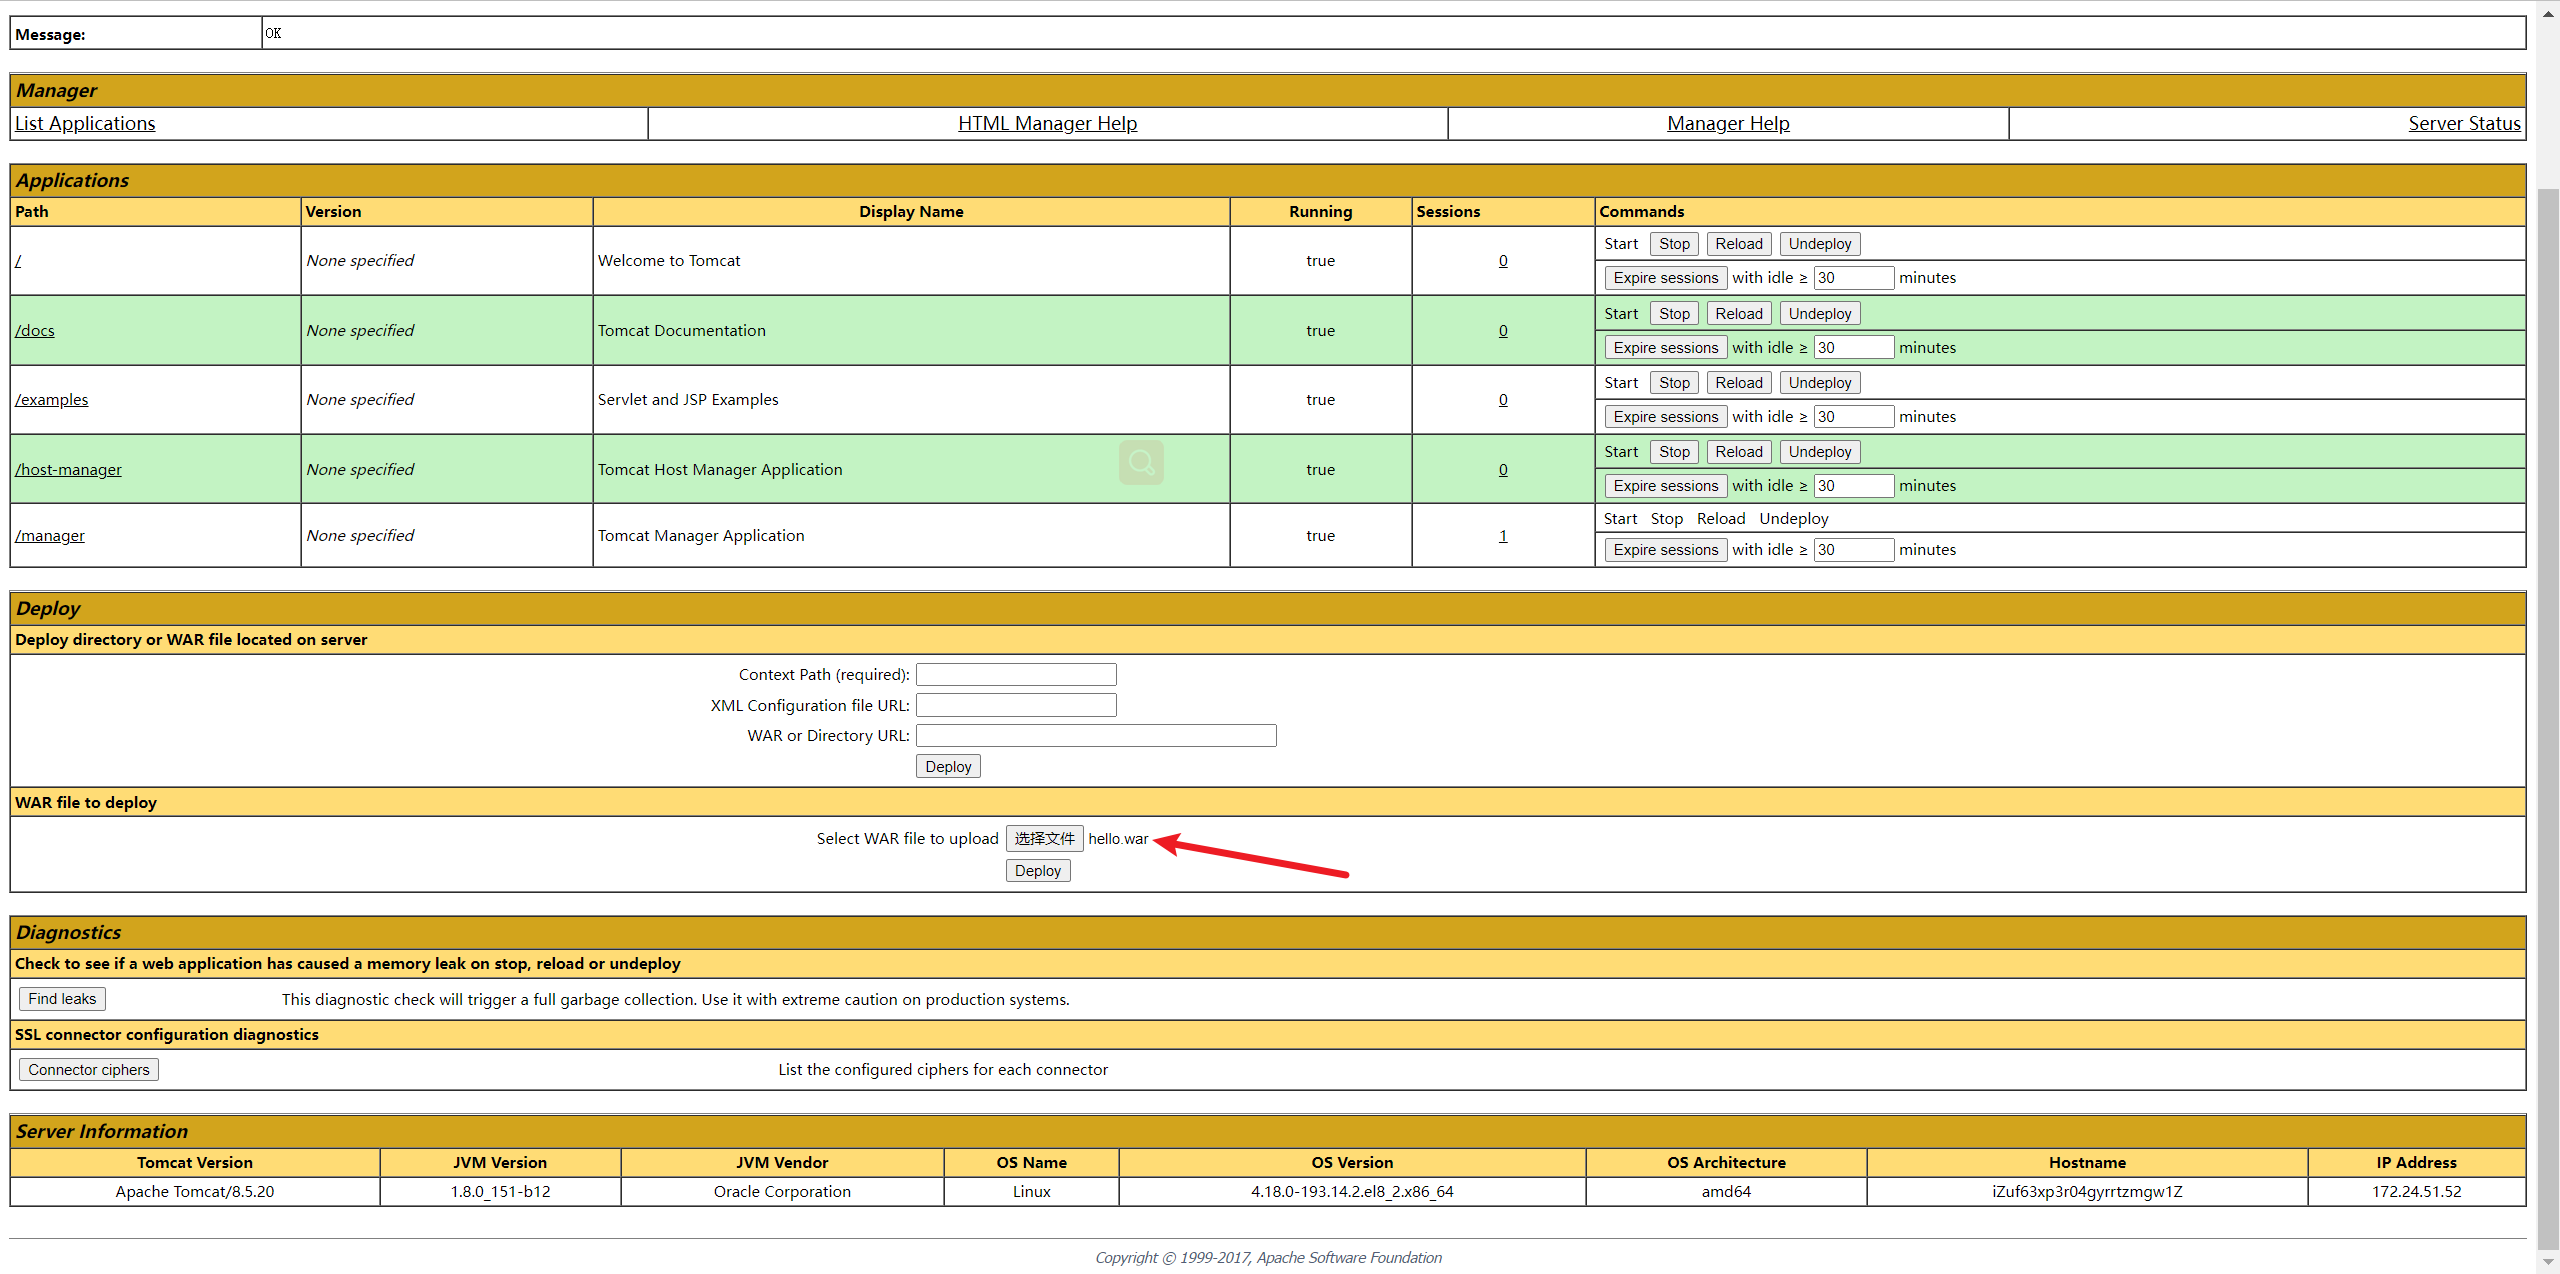Reload the /examples application
This screenshot has height=1274, width=2560.
click(1739, 383)
